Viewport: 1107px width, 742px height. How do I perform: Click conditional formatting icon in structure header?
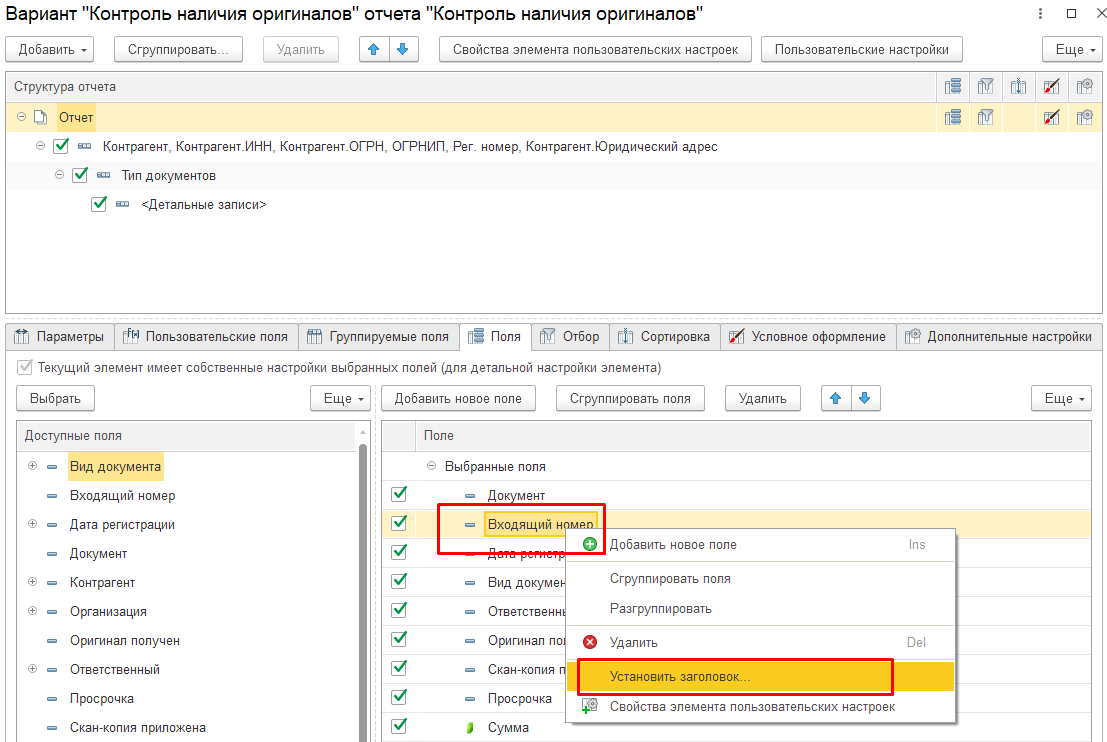(1051, 87)
